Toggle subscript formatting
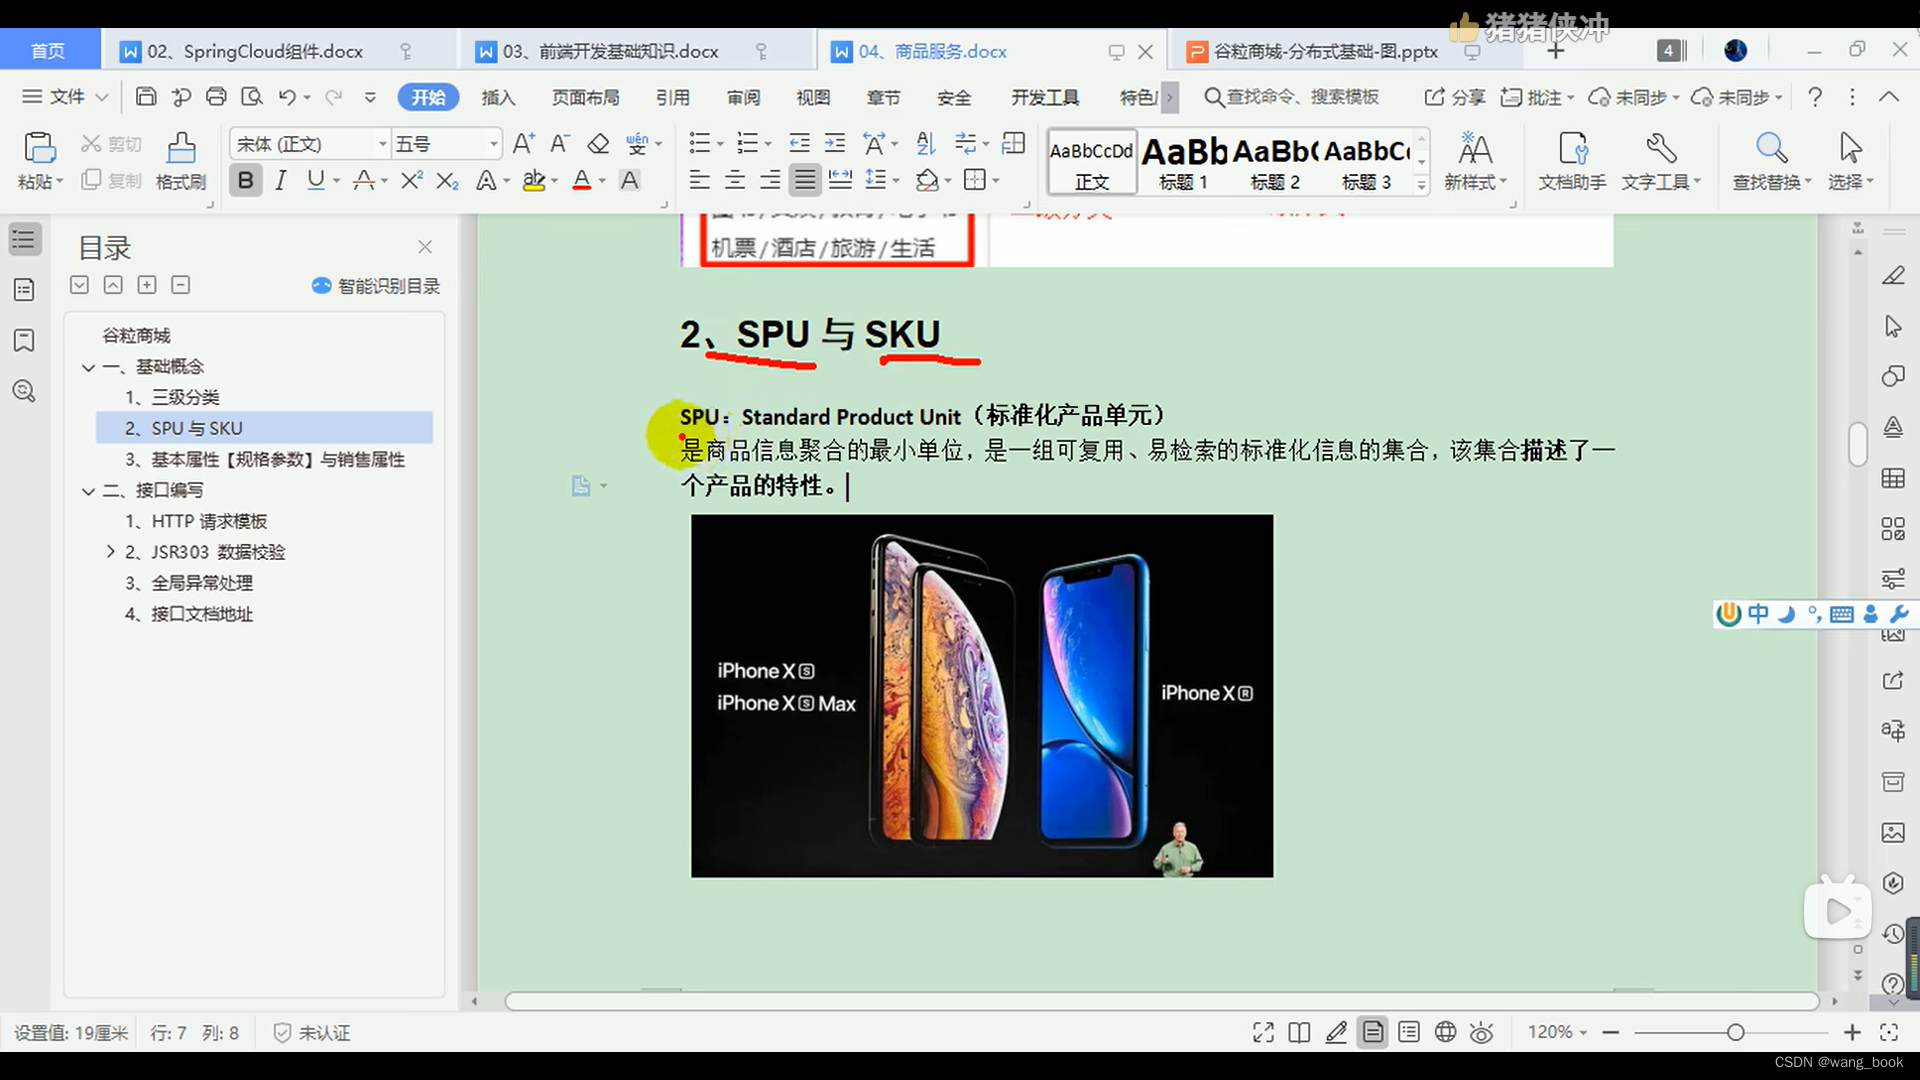Screen dimensions: 1920x1080 click(x=447, y=180)
